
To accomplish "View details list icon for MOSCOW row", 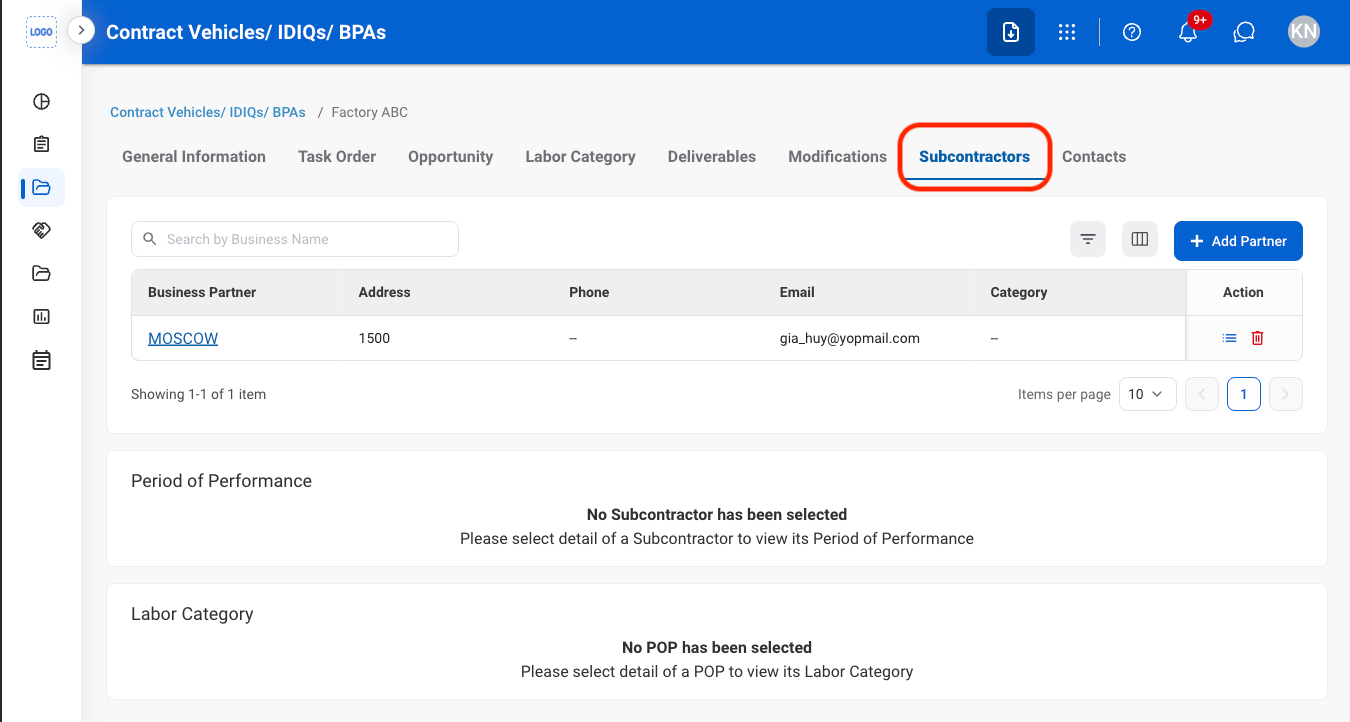I will (1230, 338).
